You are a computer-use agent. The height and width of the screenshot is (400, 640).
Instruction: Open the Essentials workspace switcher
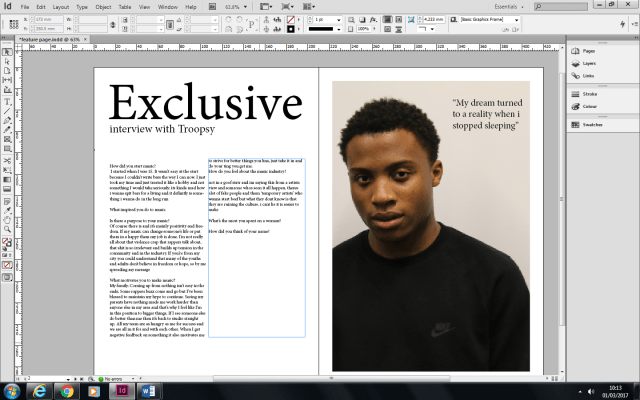pyautogui.click(x=509, y=7)
